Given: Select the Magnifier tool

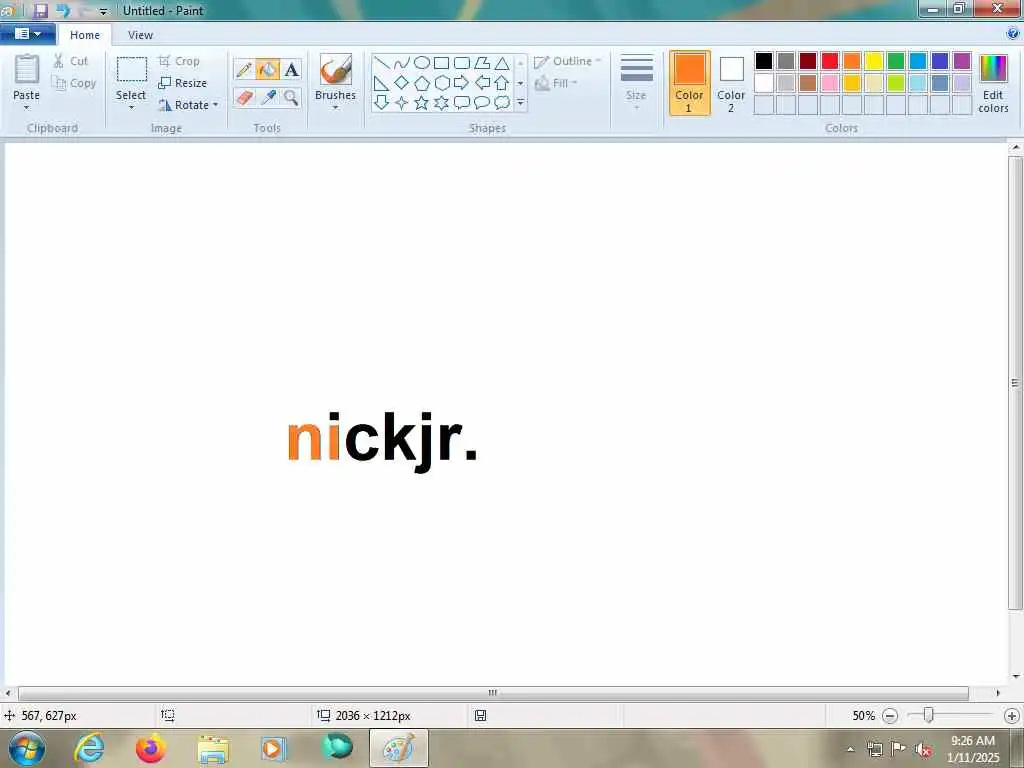Looking at the screenshot, I should tap(291, 98).
